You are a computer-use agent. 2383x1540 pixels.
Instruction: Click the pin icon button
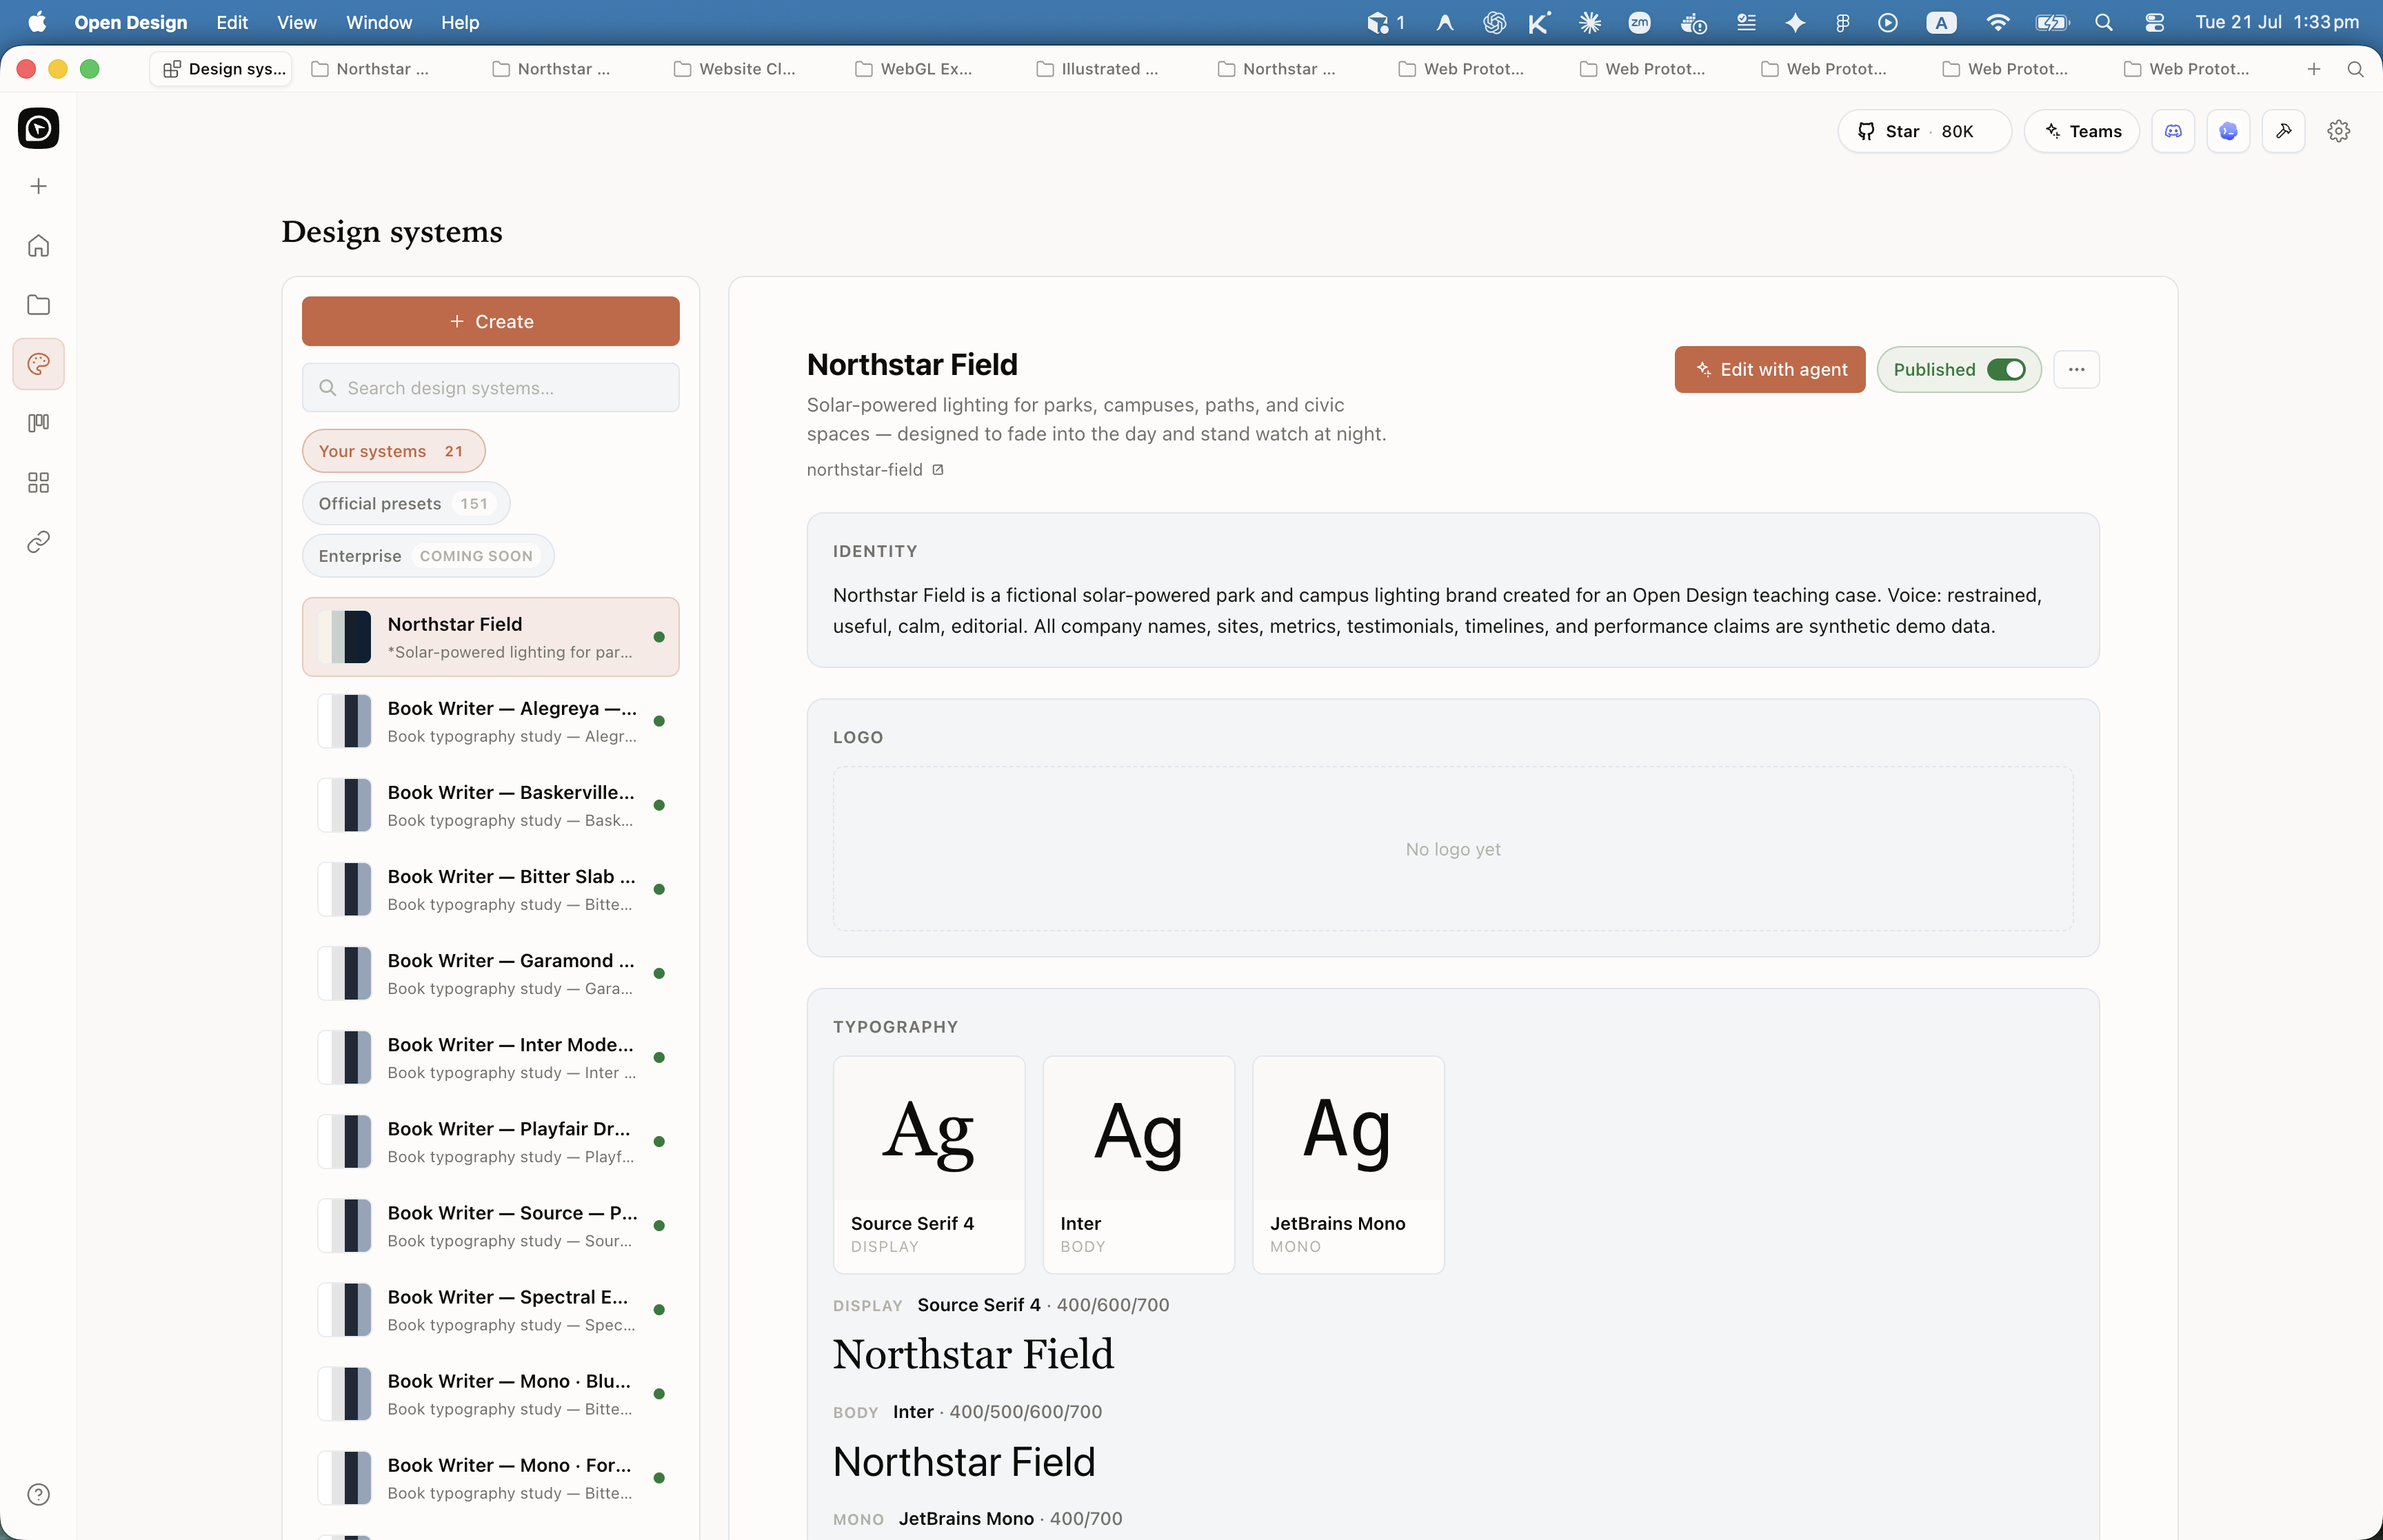[2283, 131]
